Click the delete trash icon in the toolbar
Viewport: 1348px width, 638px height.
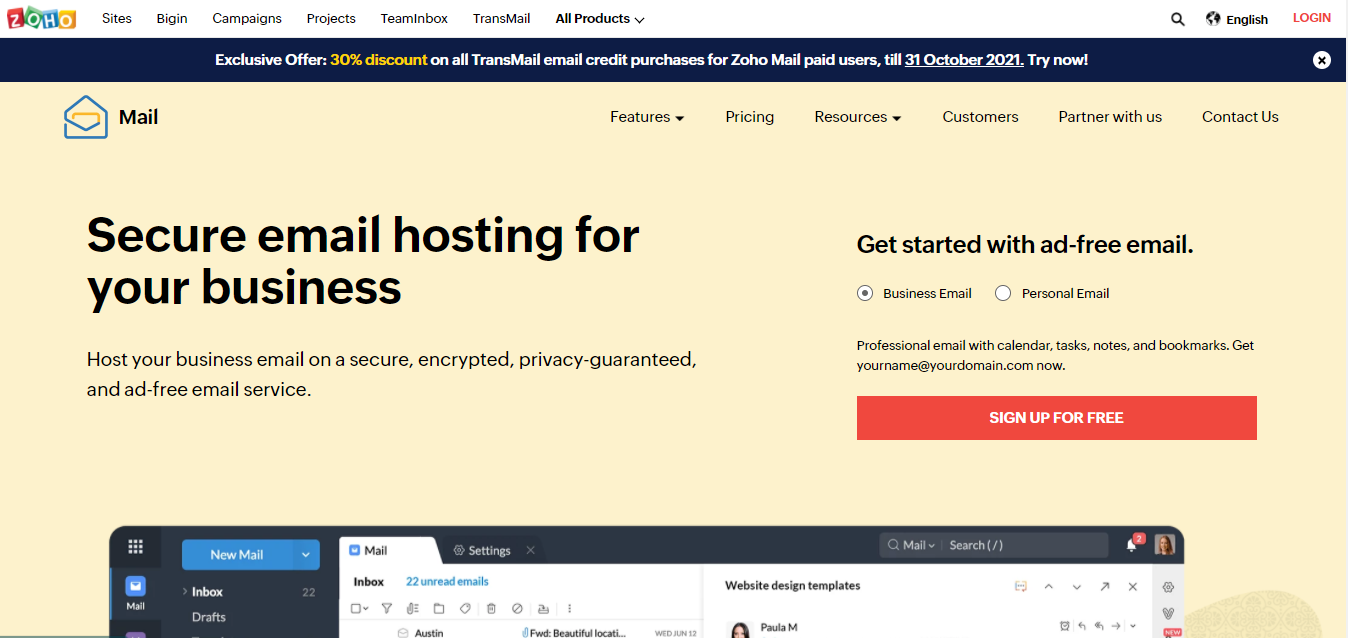coord(491,608)
